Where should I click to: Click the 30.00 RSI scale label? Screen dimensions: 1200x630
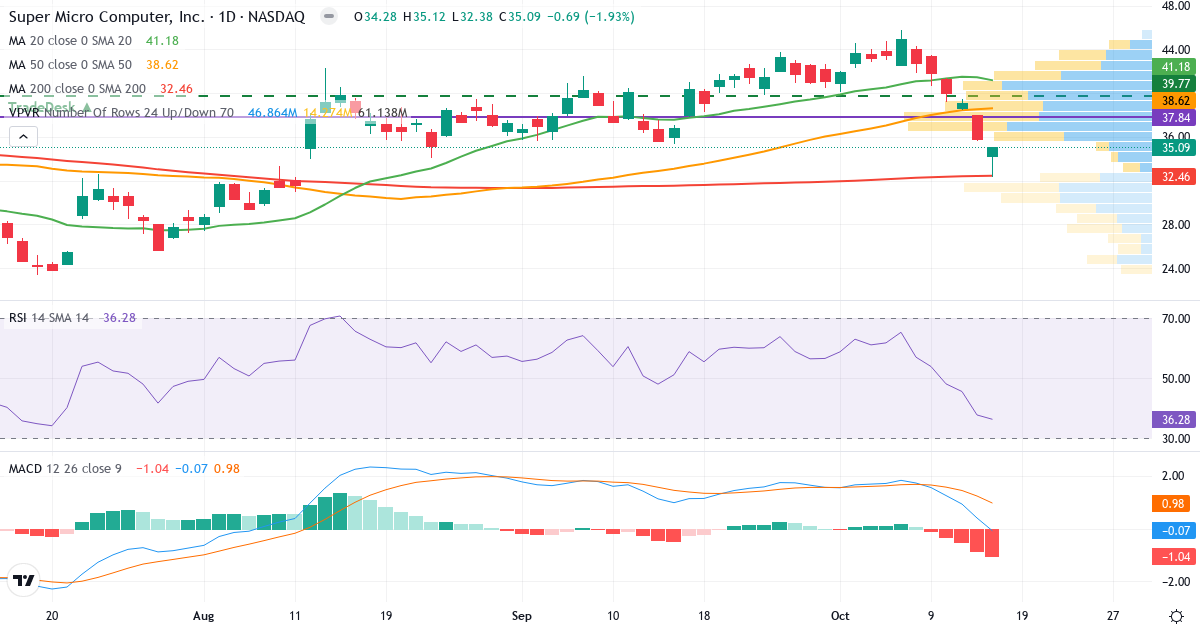point(1175,438)
